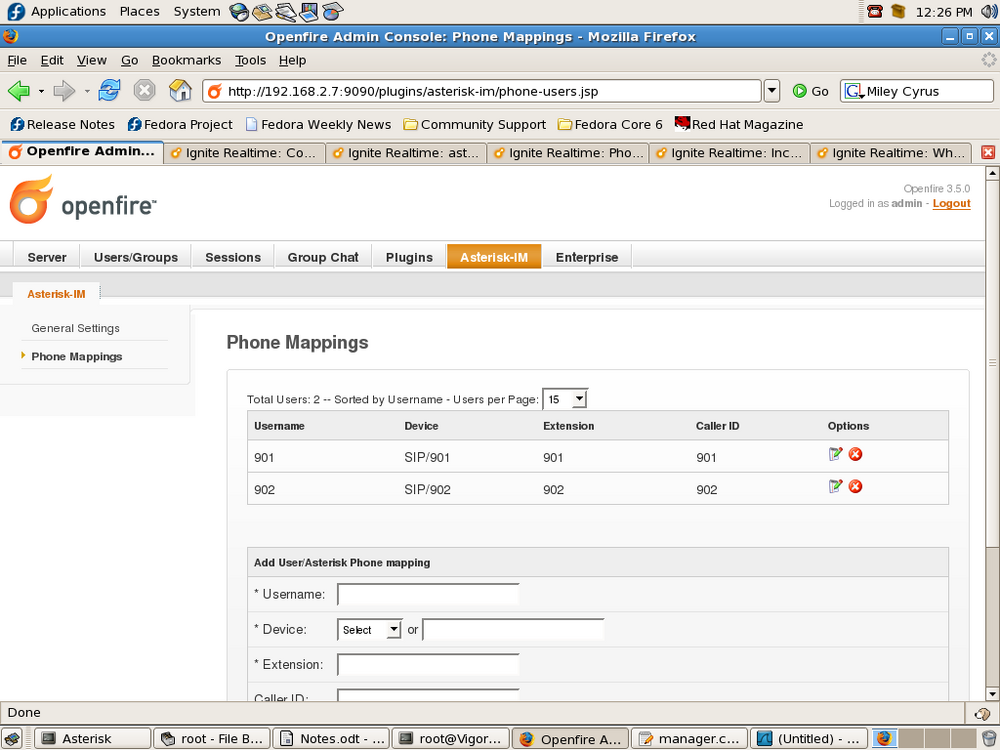This screenshot has height=750, width=1000.
Task: Reload the page with the Firefox refresh icon
Action: coord(110,91)
